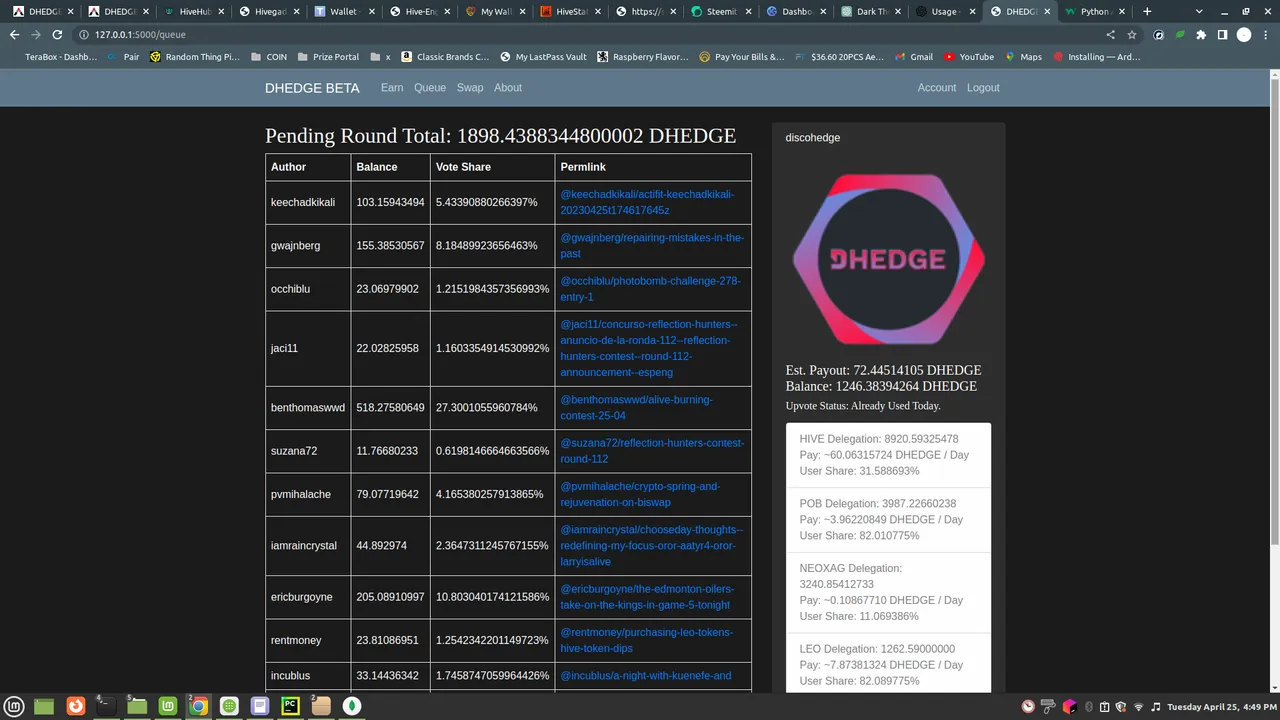
Task: Go to the Swap page
Action: (x=470, y=88)
